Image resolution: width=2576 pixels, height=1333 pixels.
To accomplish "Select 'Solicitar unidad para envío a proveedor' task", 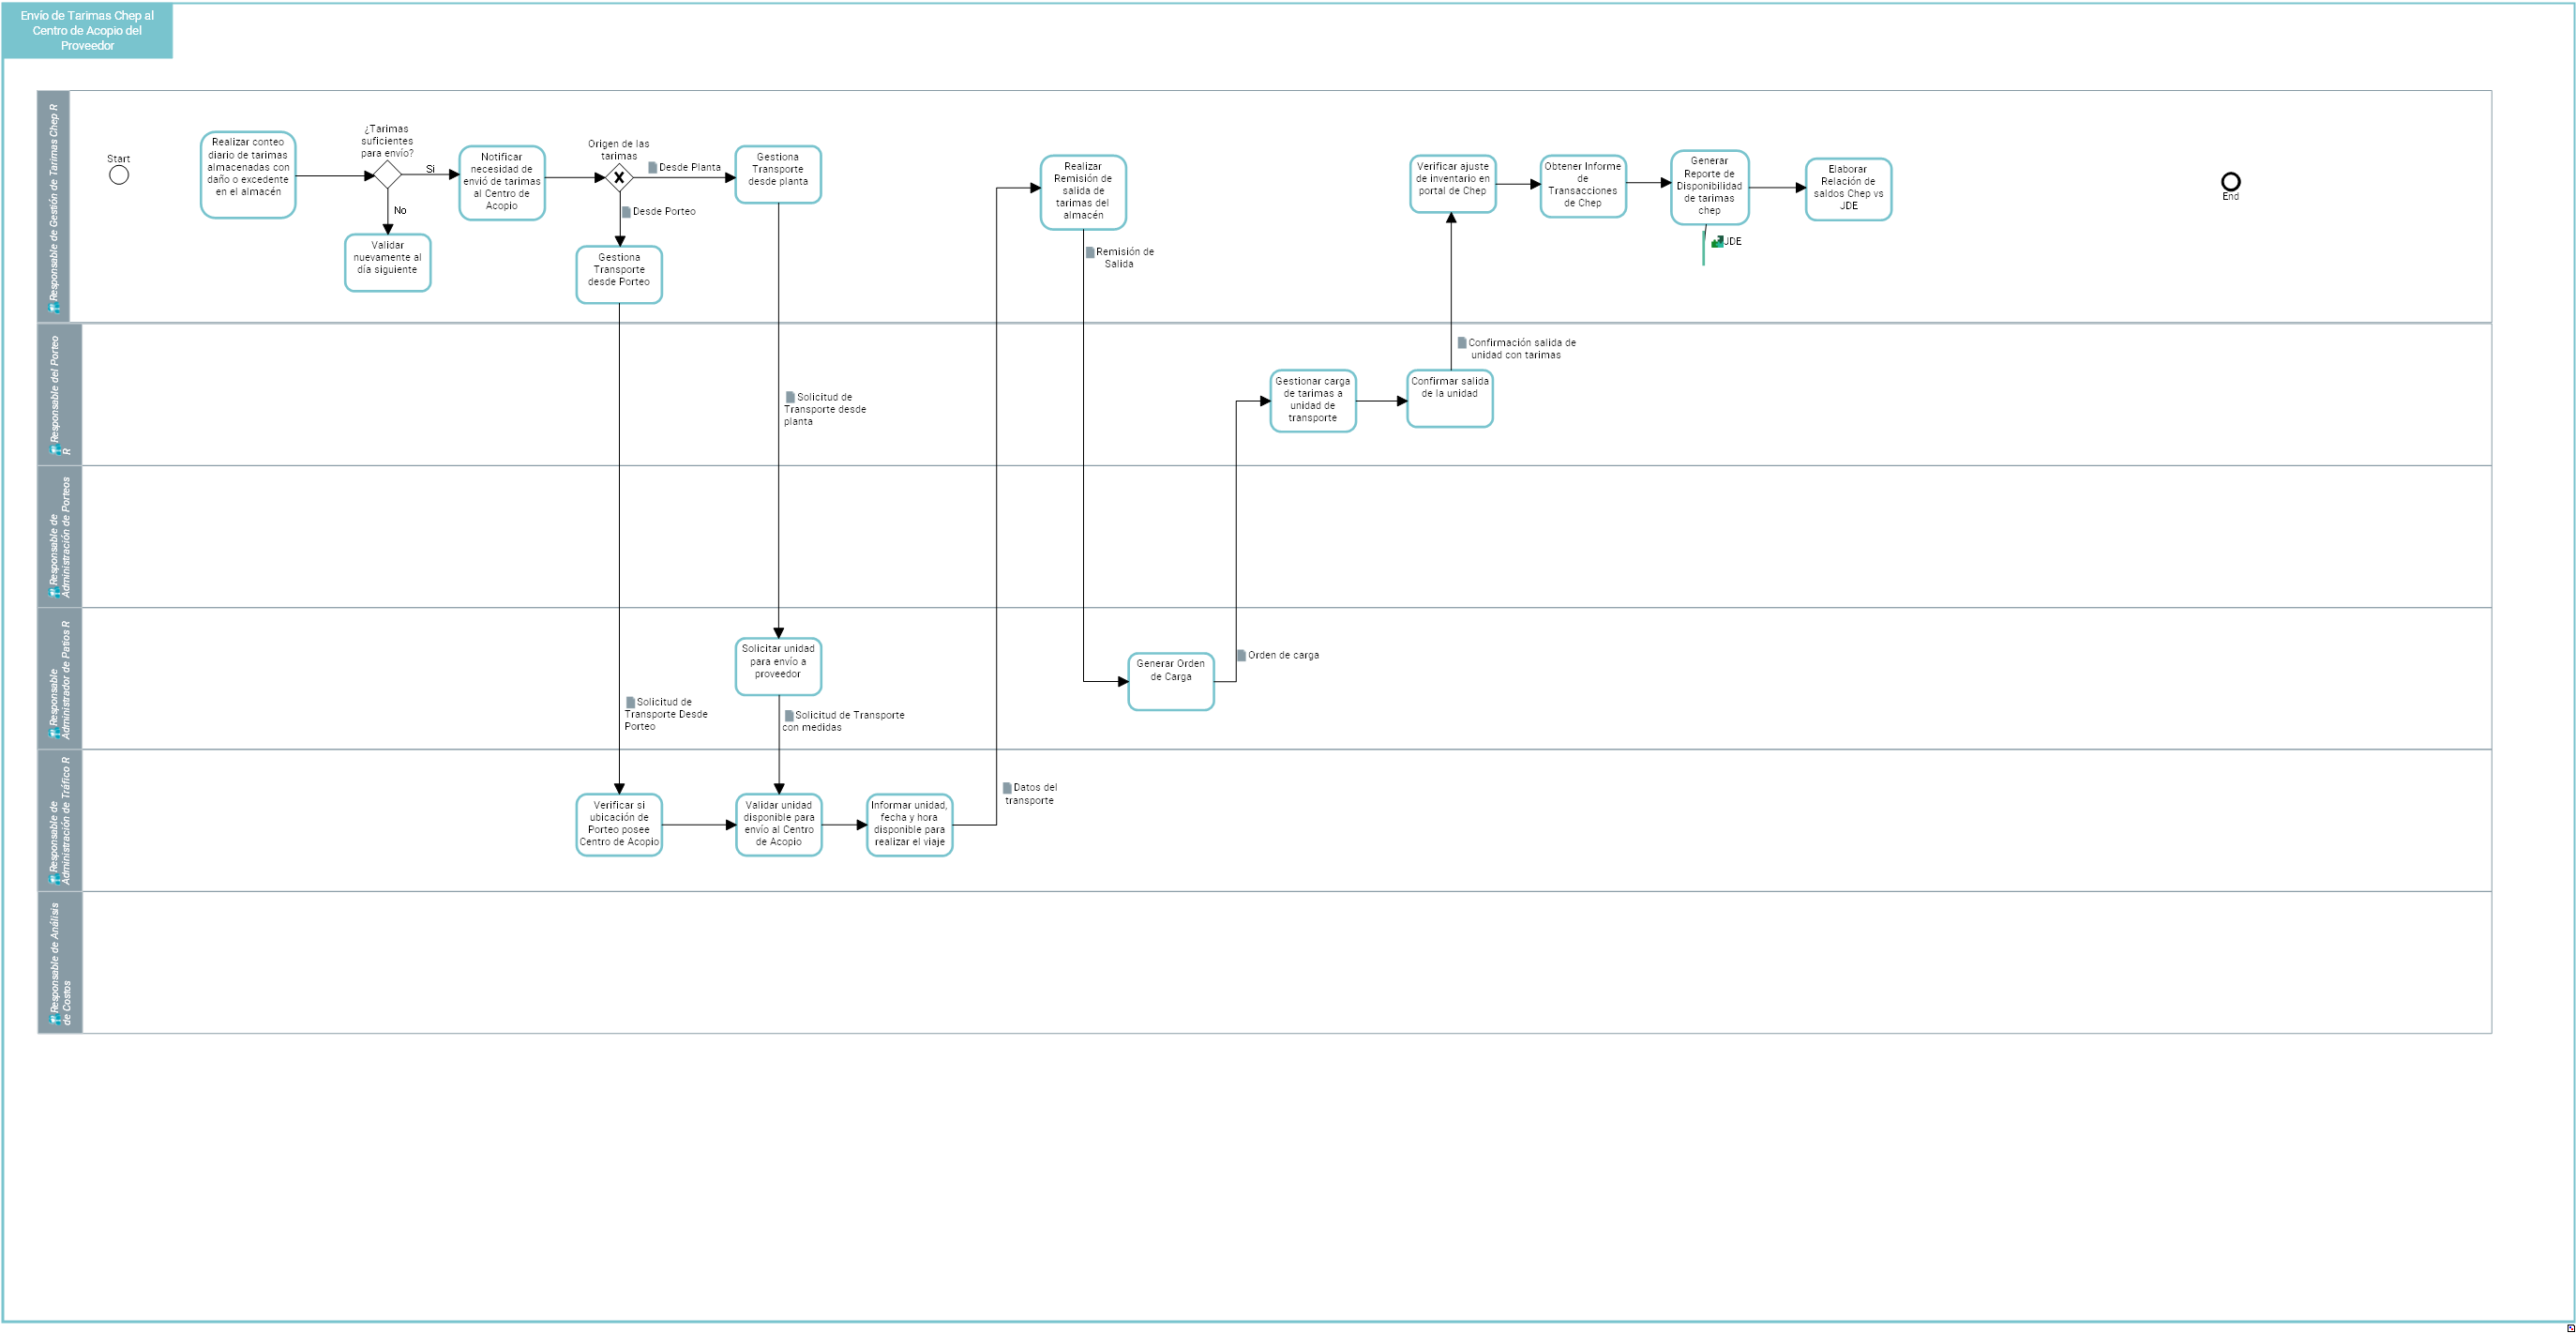I will coord(778,667).
